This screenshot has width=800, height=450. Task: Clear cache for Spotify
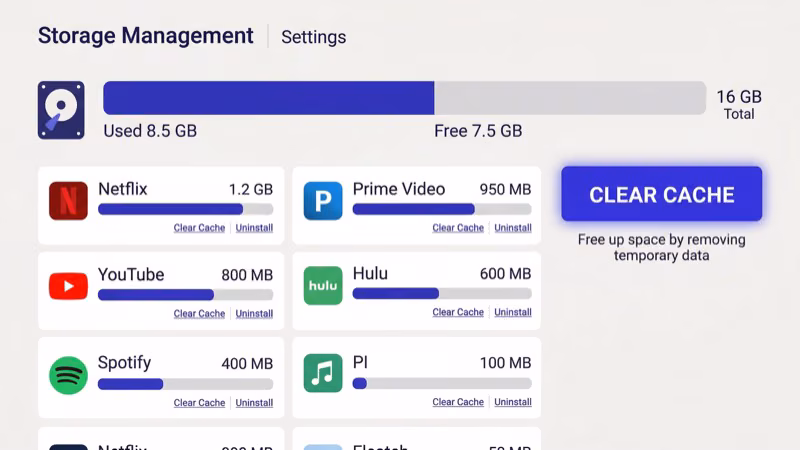click(199, 403)
